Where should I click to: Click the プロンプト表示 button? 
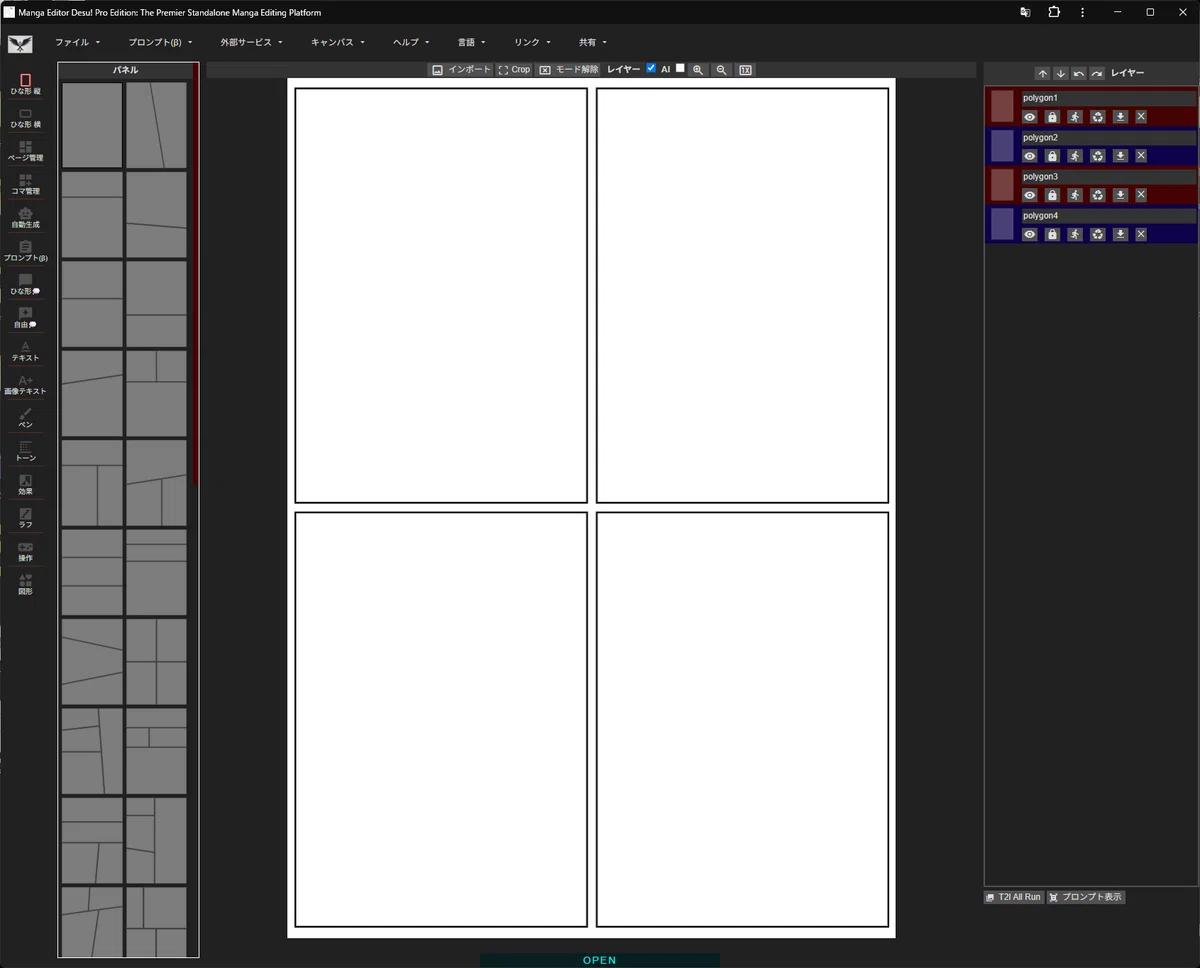1085,897
